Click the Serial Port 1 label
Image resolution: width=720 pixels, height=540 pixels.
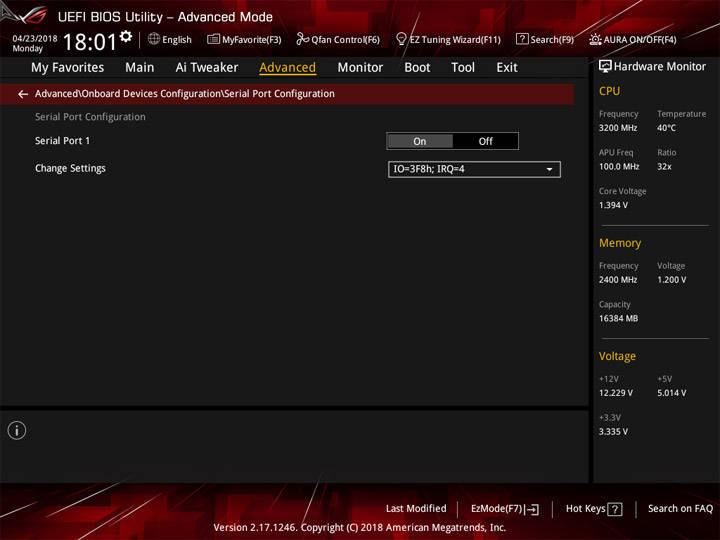(x=62, y=141)
